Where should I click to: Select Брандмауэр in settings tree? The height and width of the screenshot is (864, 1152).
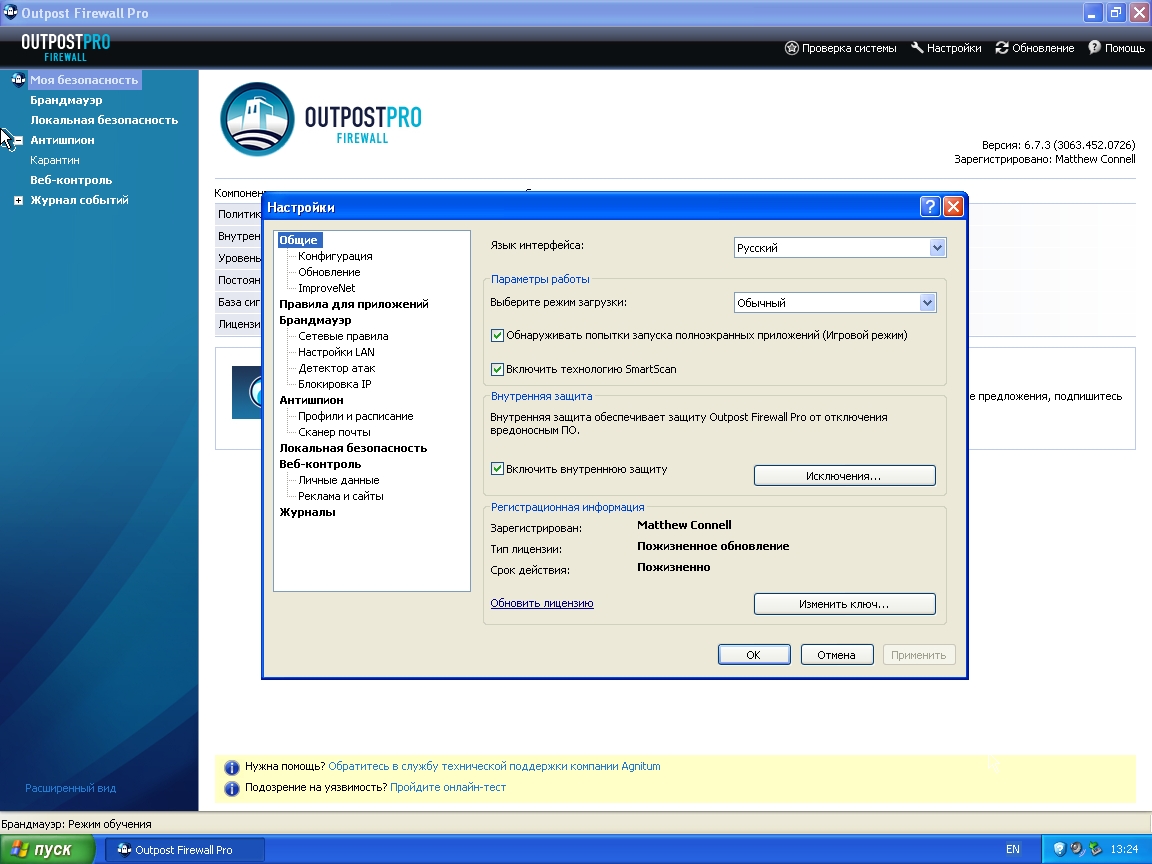315,320
